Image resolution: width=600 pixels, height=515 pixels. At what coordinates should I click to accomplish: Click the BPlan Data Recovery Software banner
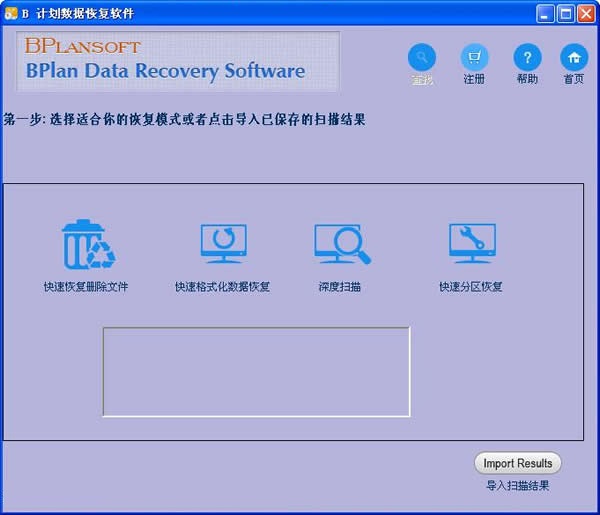point(178,62)
